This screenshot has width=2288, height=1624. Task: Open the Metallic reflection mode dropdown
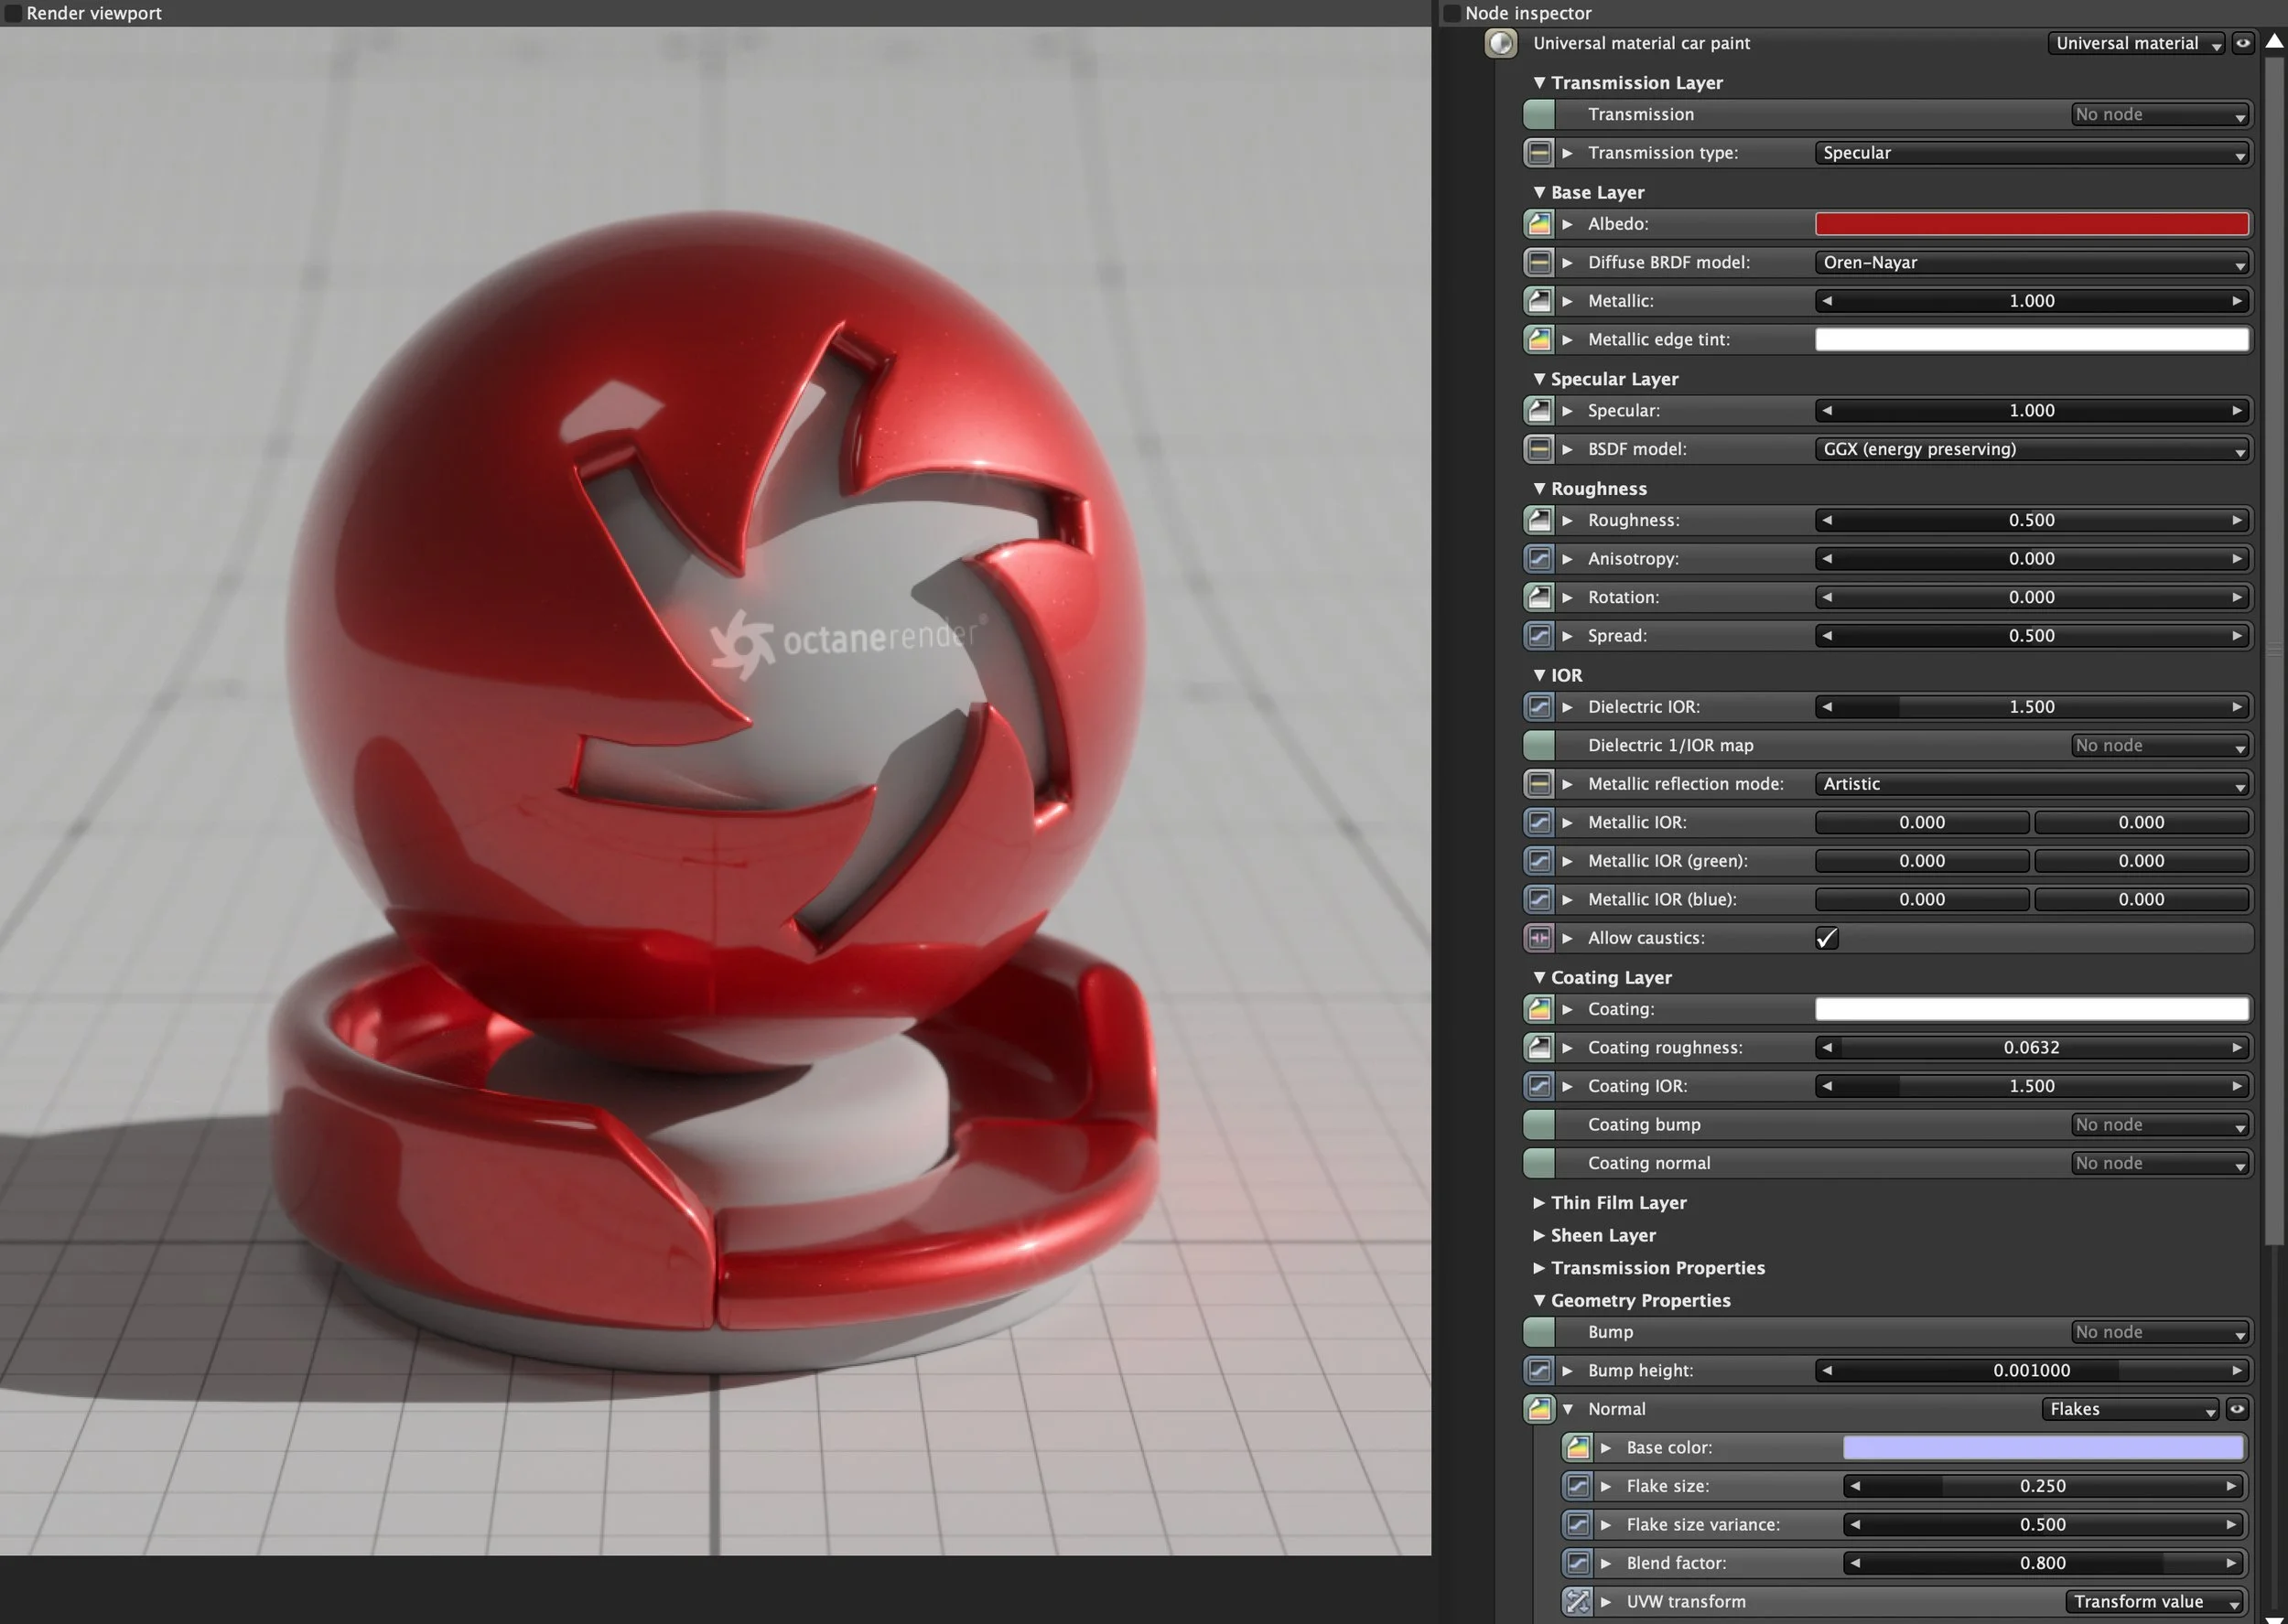(x=2030, y=784)
